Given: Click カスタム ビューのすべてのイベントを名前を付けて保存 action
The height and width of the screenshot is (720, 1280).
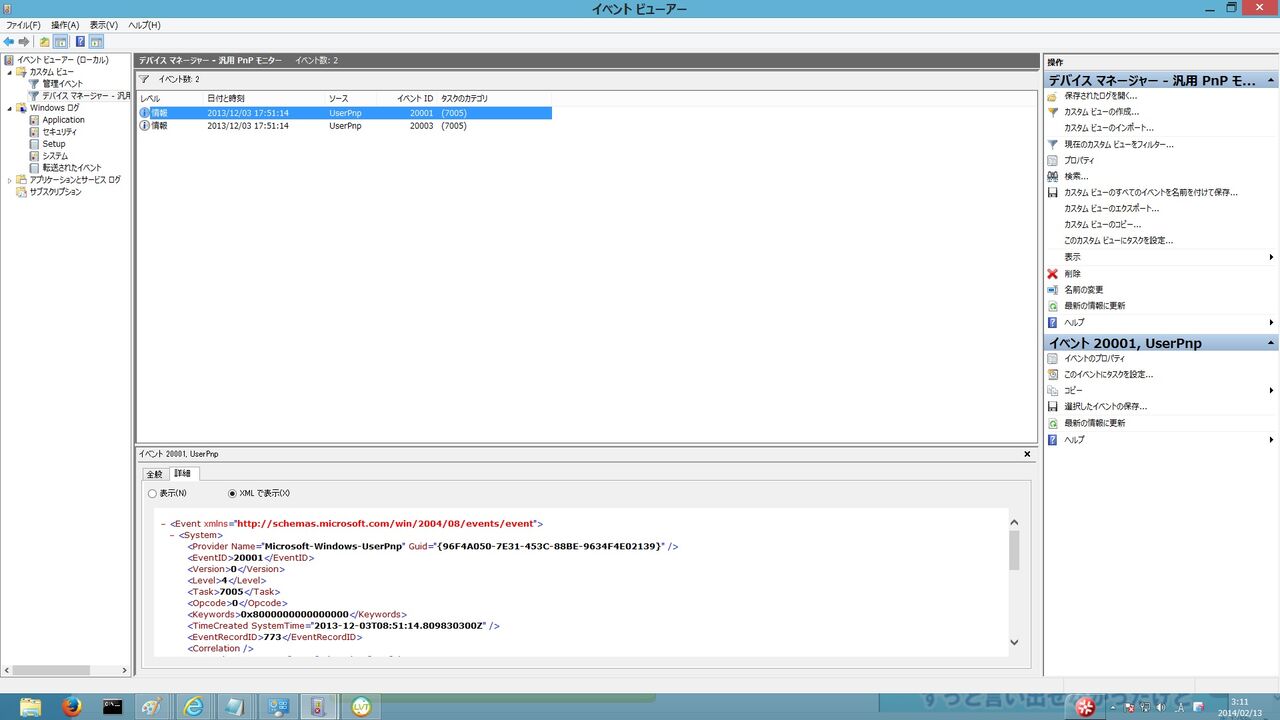Looking at the screenshot, I should click(1150, 192).
